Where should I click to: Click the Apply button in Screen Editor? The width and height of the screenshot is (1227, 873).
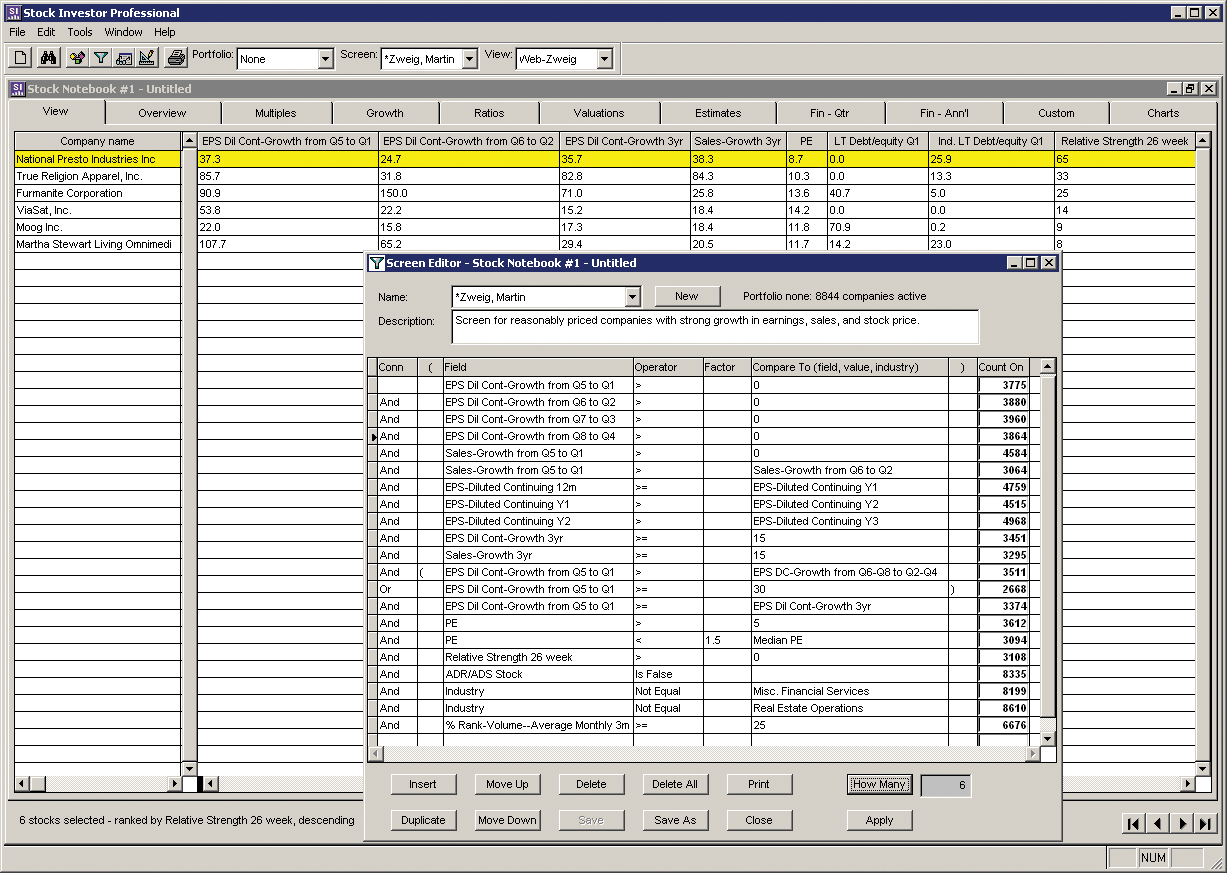click(x=879, y=820)
